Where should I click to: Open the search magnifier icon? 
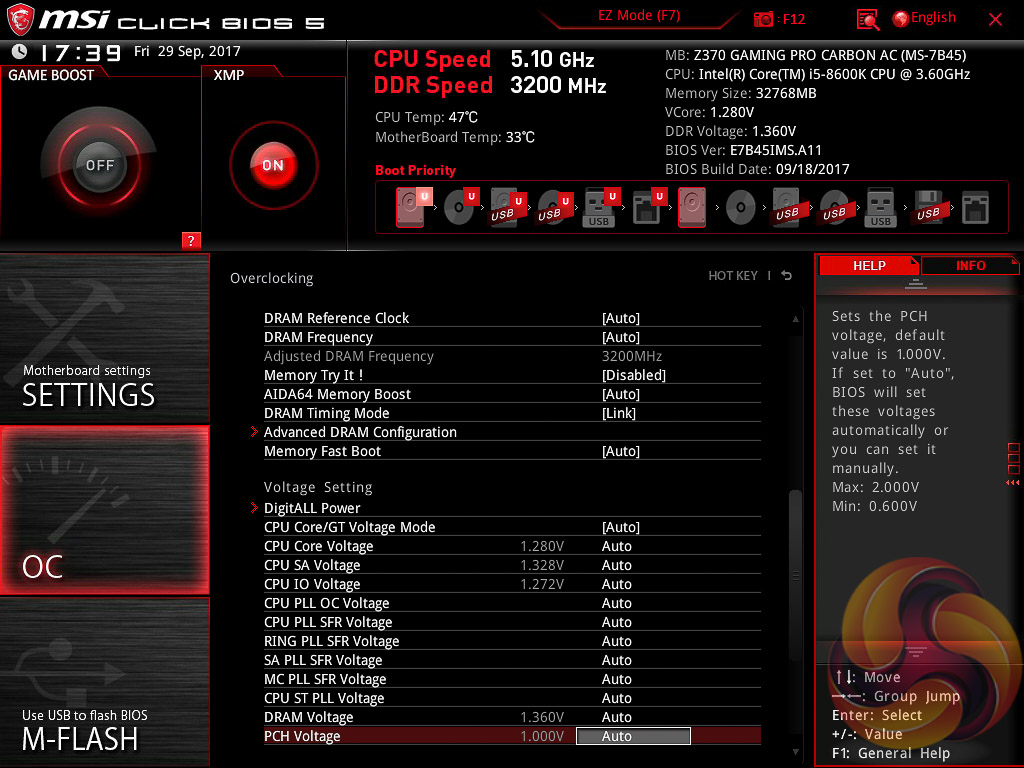tap(868, 19)
